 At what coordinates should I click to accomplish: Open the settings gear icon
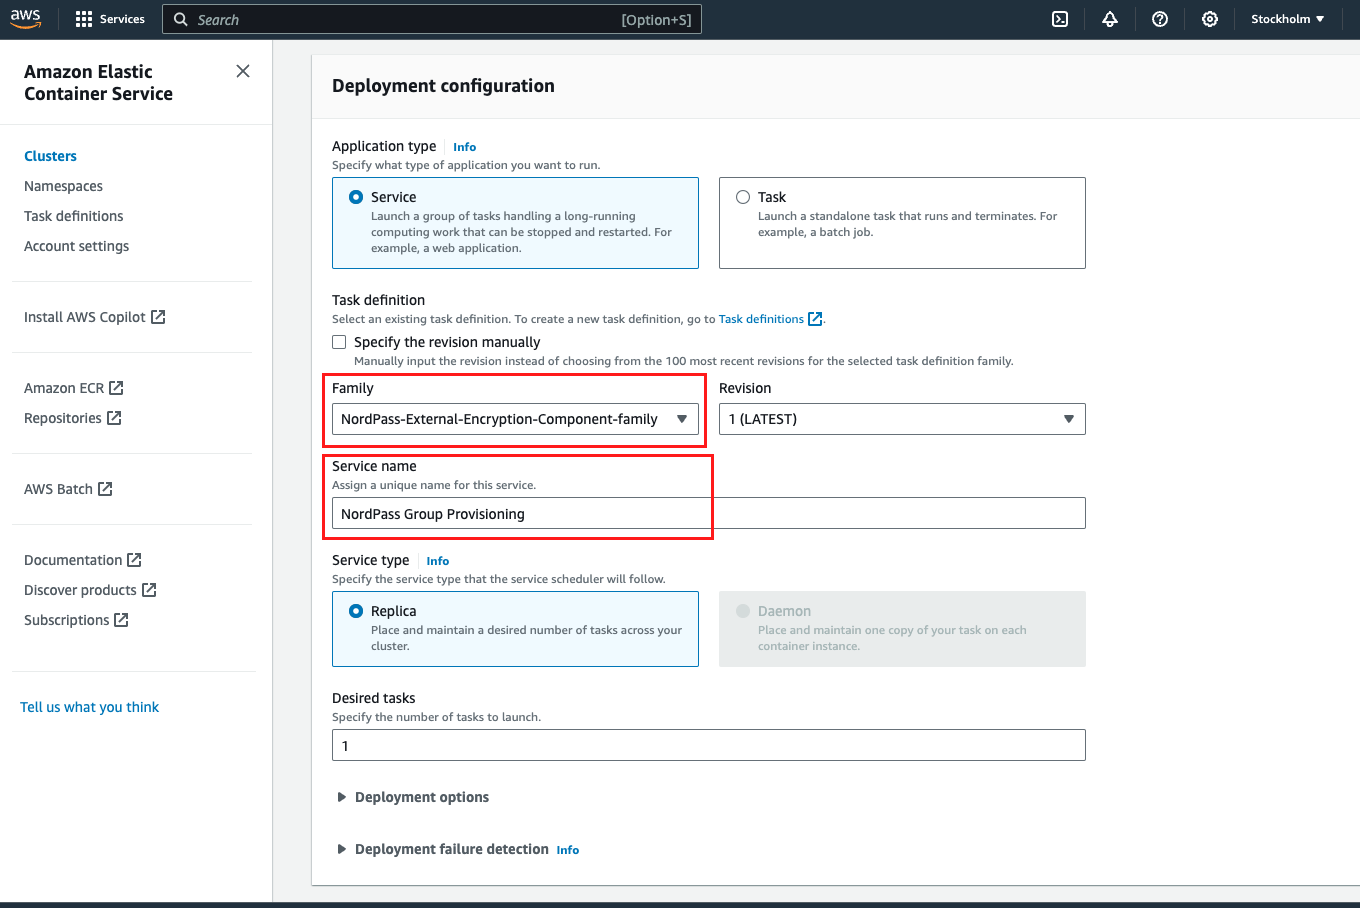(x=1210, y=19)
